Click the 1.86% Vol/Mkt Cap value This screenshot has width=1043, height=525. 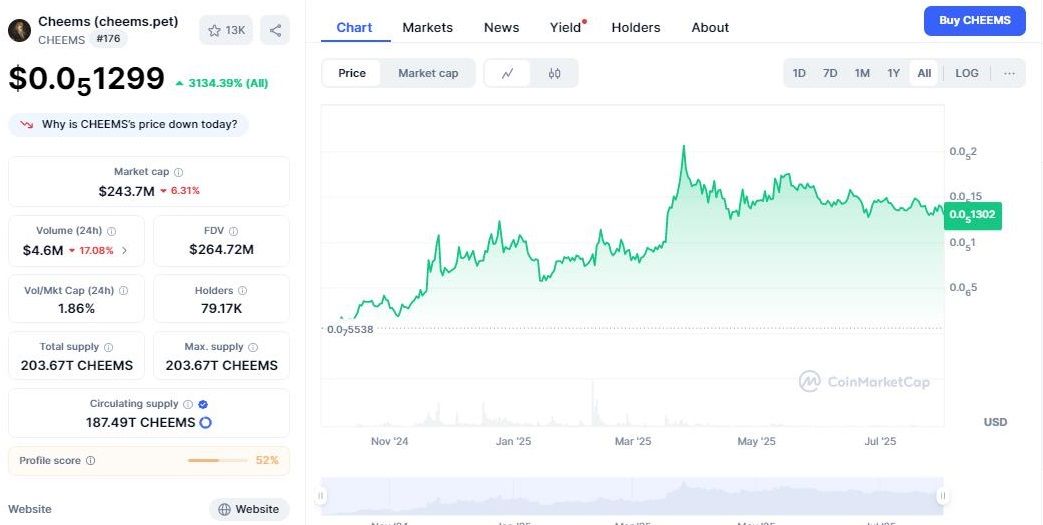[x=76, y=309]
